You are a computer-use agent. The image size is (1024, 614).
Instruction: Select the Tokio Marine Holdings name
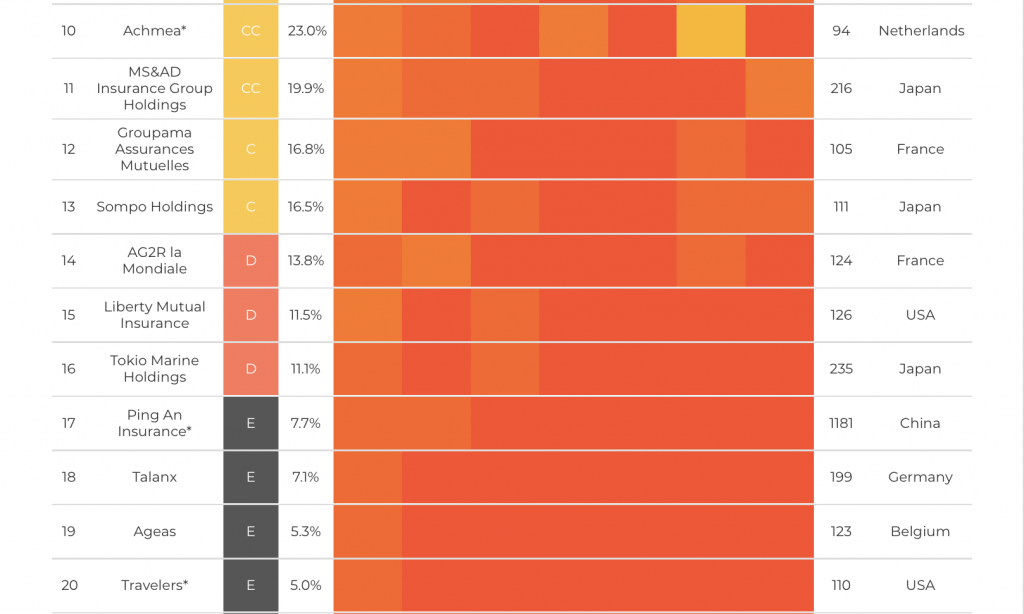tap(154, 369)
